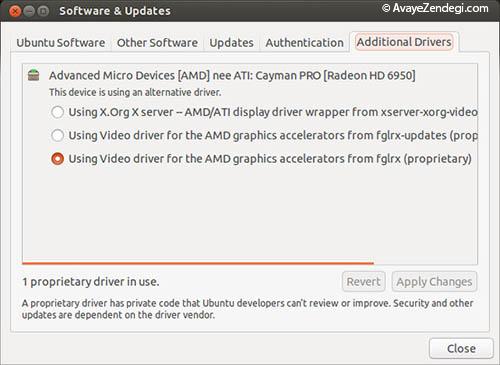Click the graphics card device icon
The width and height of the screenshot is (500, 365).
[33, 75]
